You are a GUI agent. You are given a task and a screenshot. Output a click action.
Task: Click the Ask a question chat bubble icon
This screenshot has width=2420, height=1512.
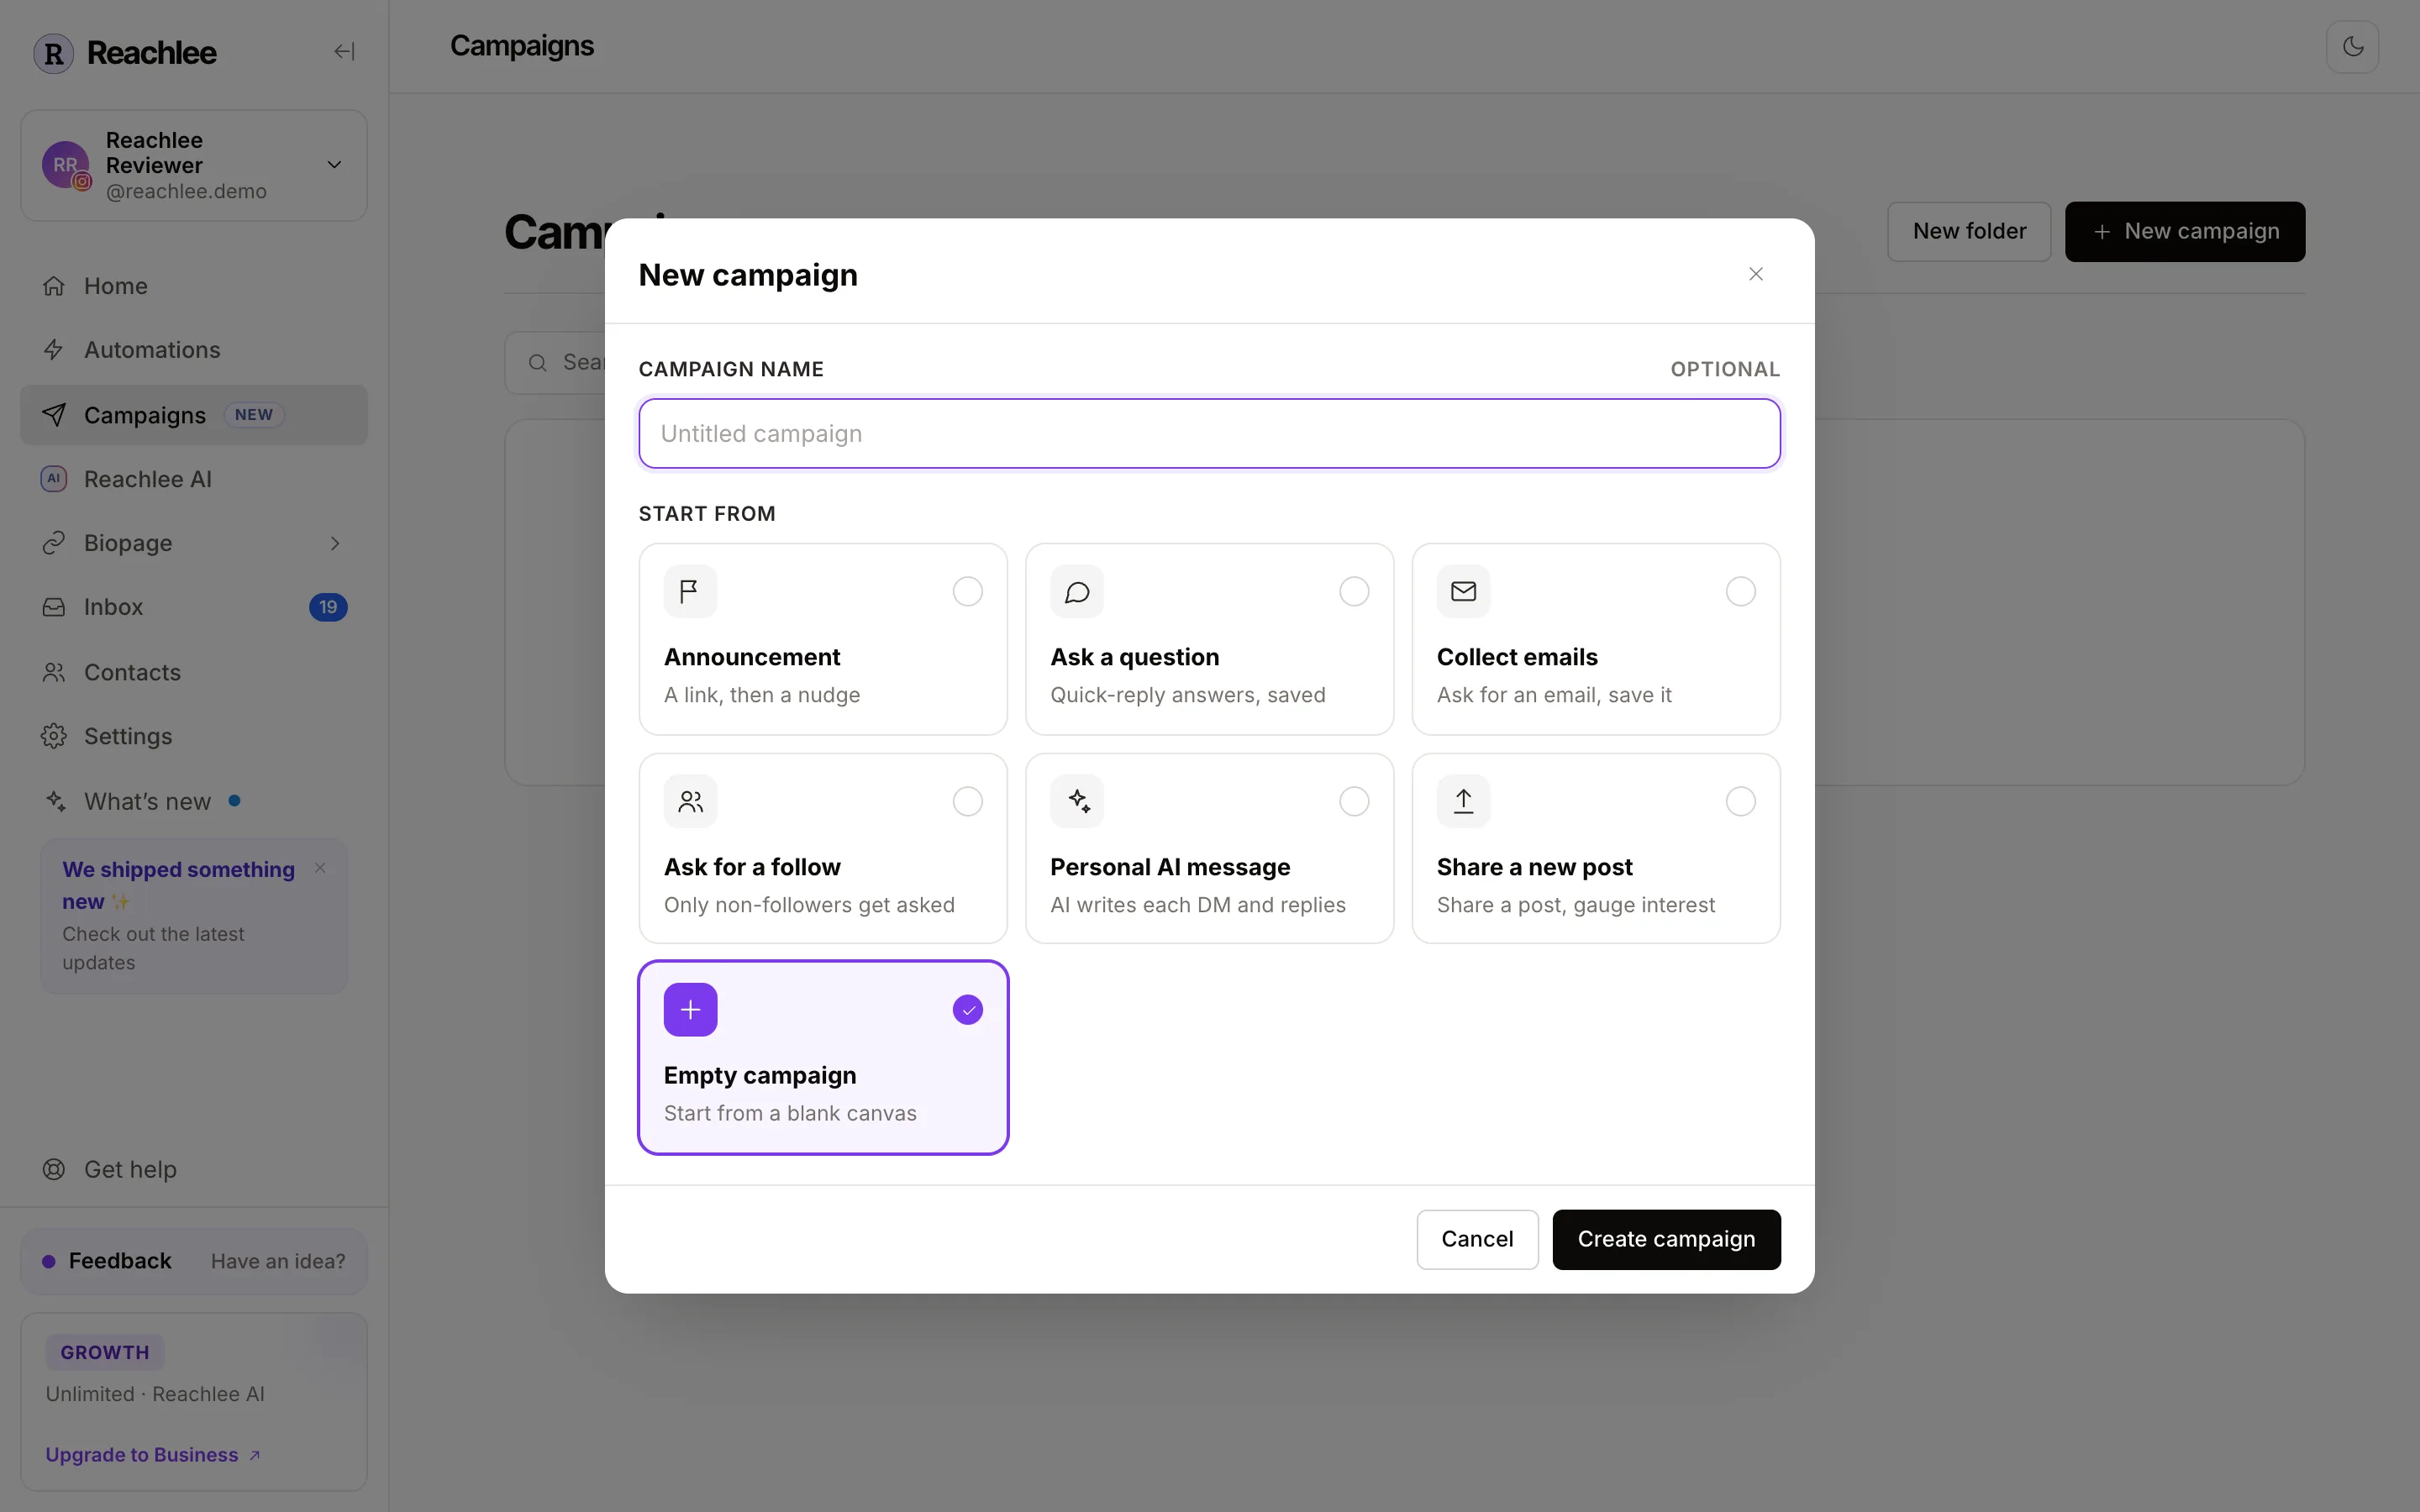(1077, 592)
